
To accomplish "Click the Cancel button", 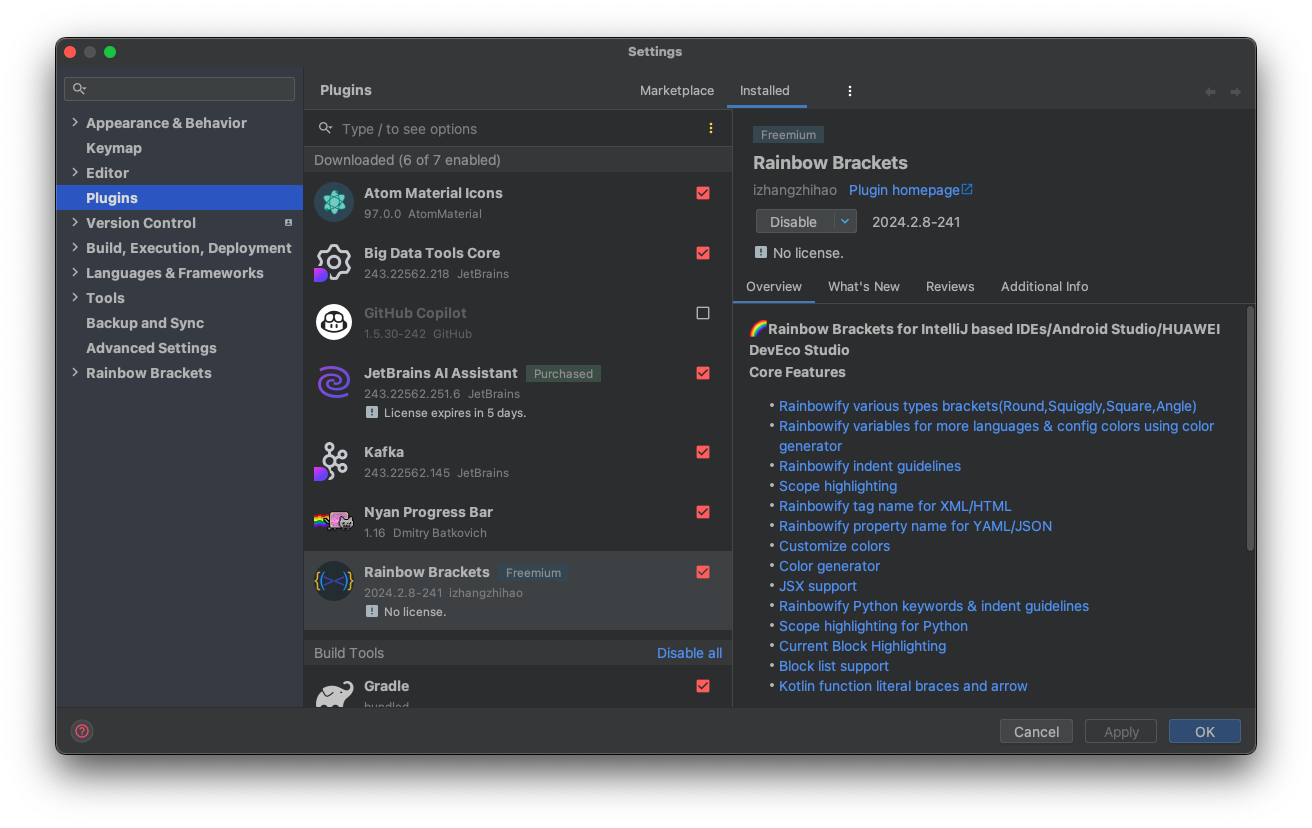I will pyautogui.click(x=1036, y=731).
